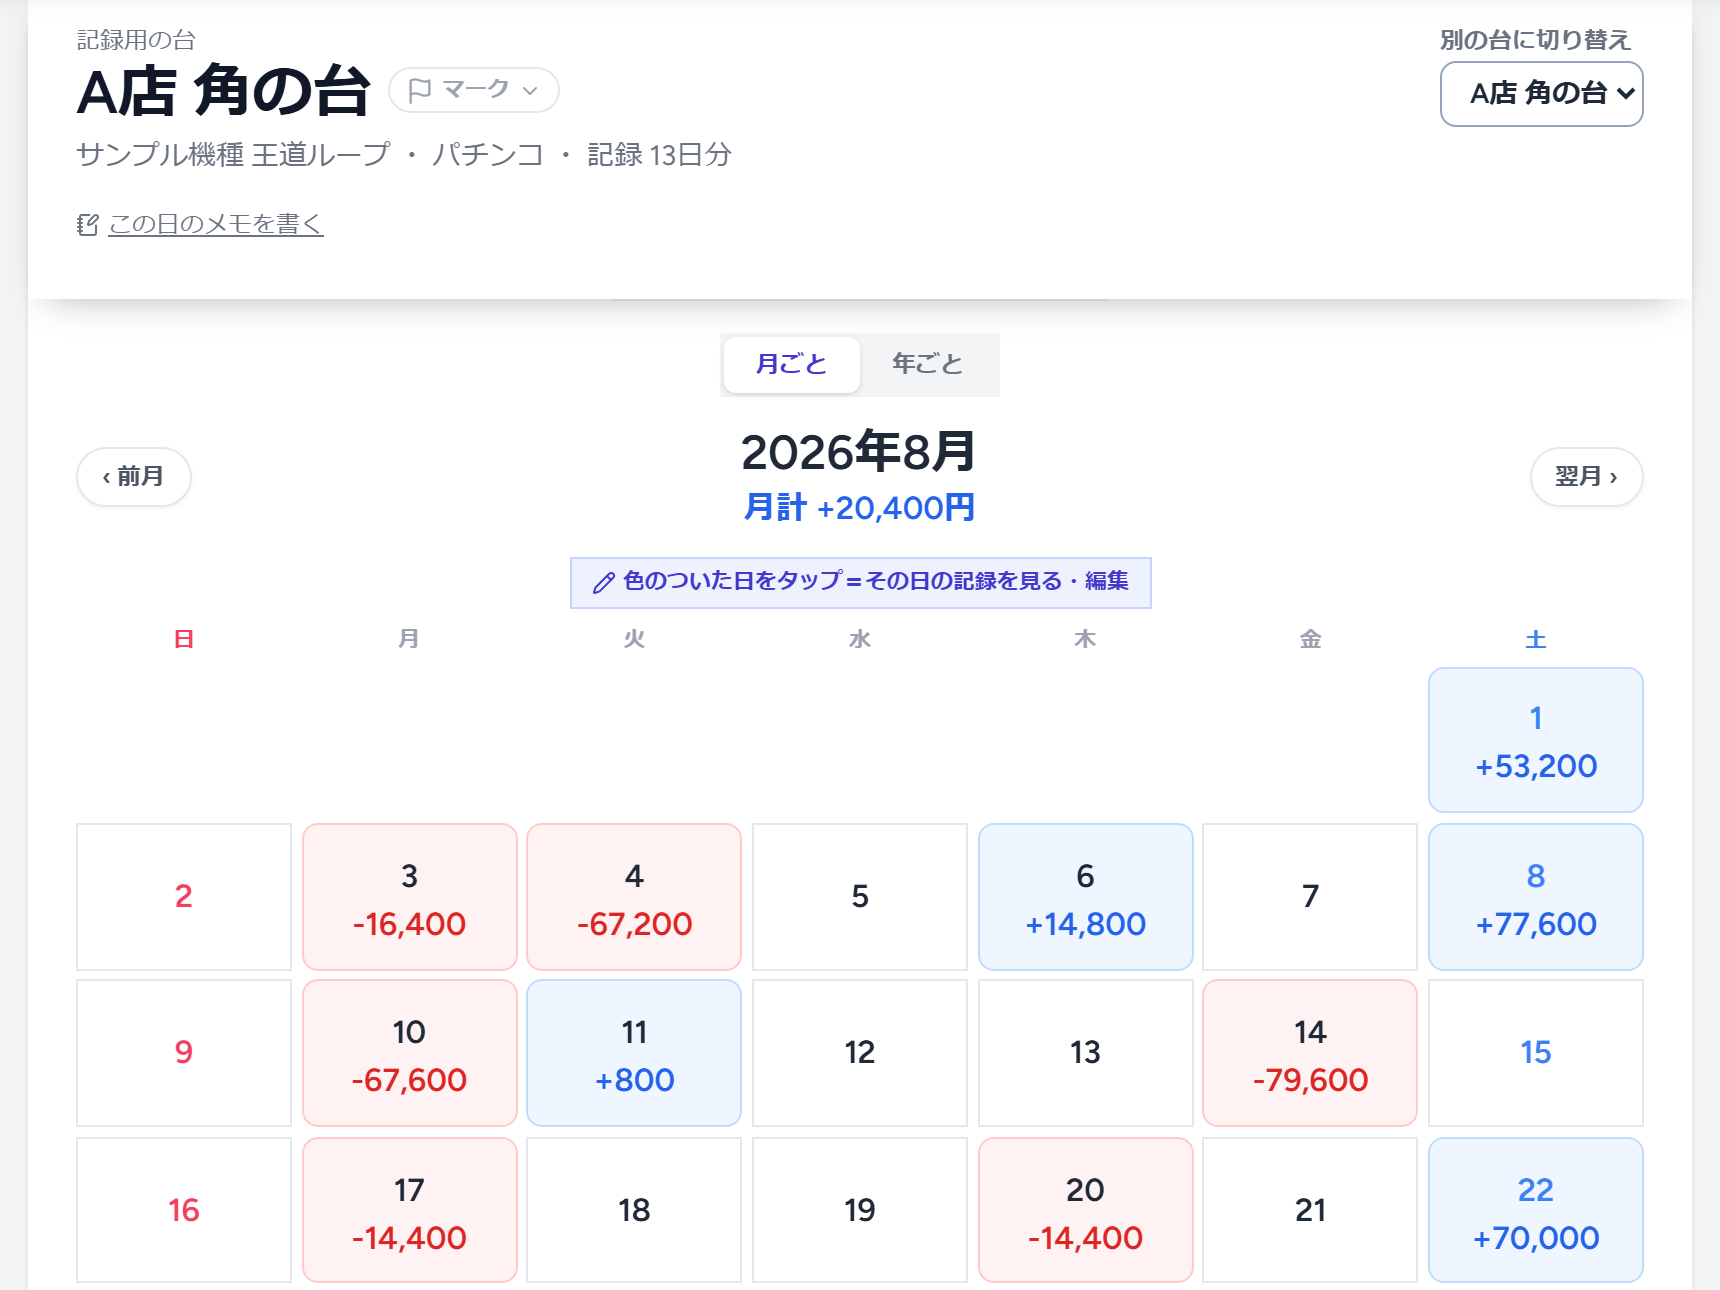The image size is (1720, 1290).
Task: Open August 11 record +800
Action: [634, 1053]
